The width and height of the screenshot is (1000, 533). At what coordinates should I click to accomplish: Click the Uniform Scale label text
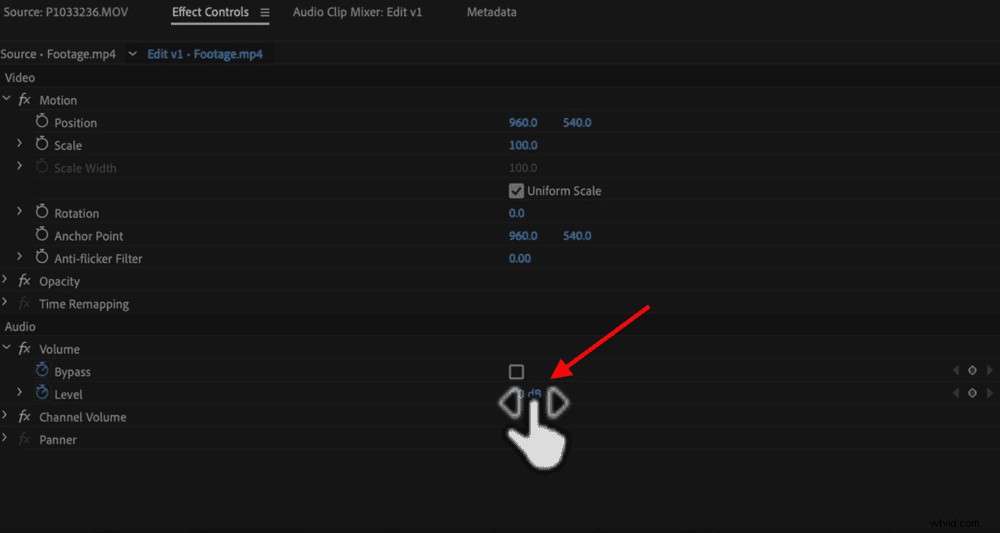point(564,191)
